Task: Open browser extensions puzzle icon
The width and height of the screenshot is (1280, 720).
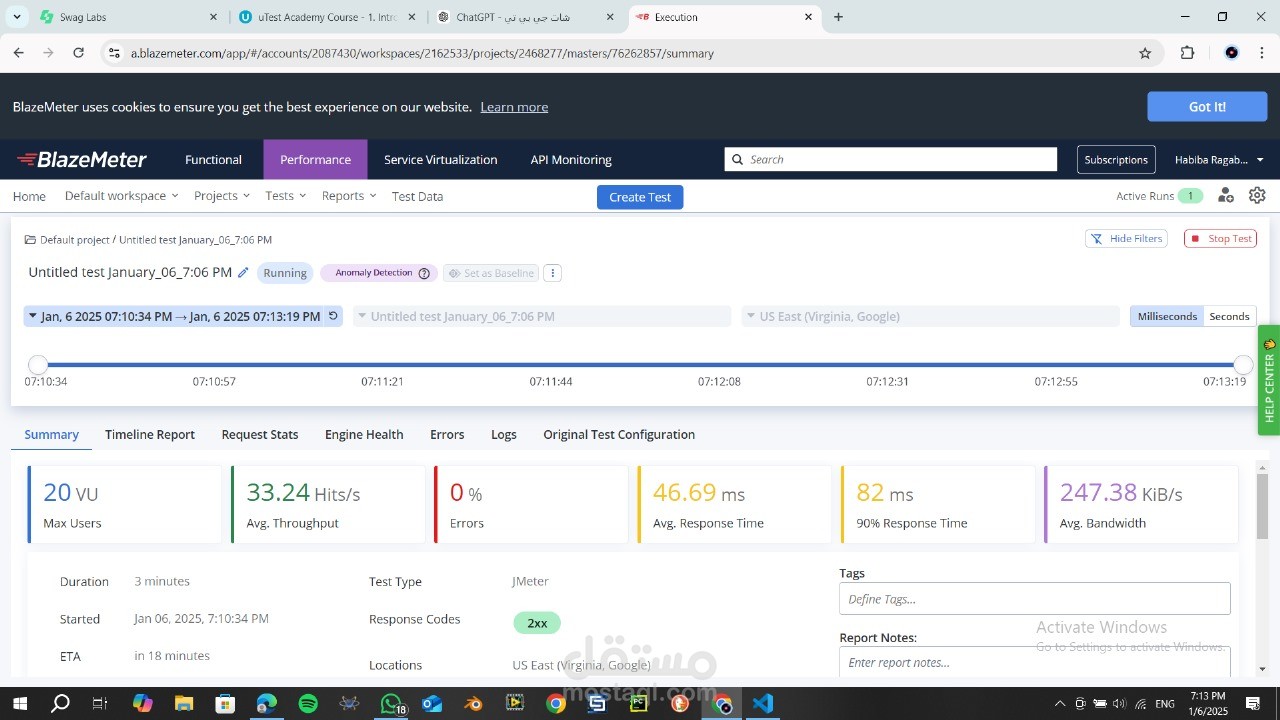Action: (x=1188, y=53)
